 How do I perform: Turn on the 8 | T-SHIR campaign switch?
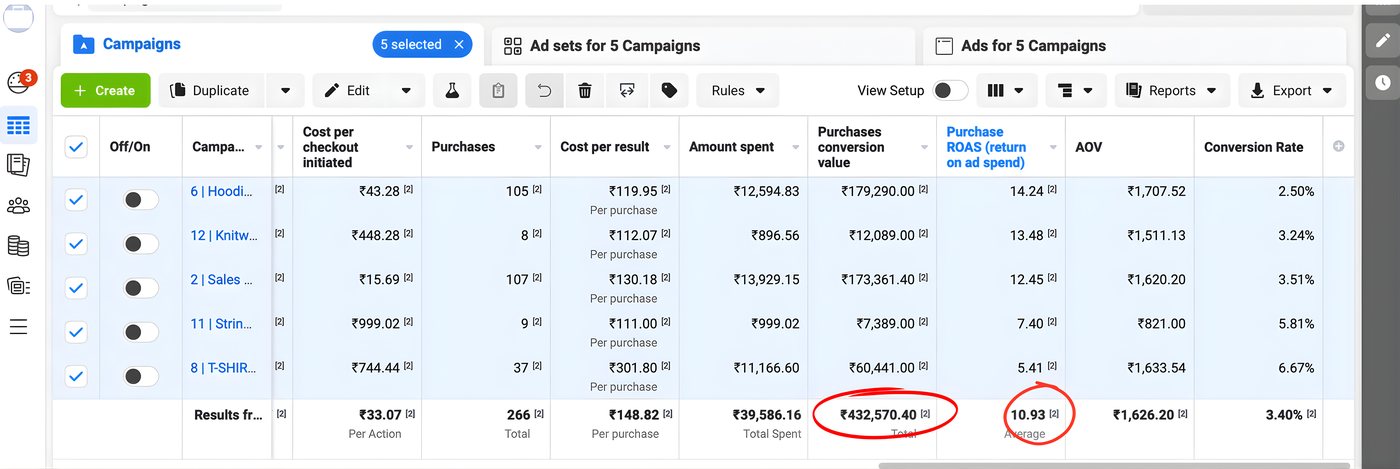click(x=141, y=376)
